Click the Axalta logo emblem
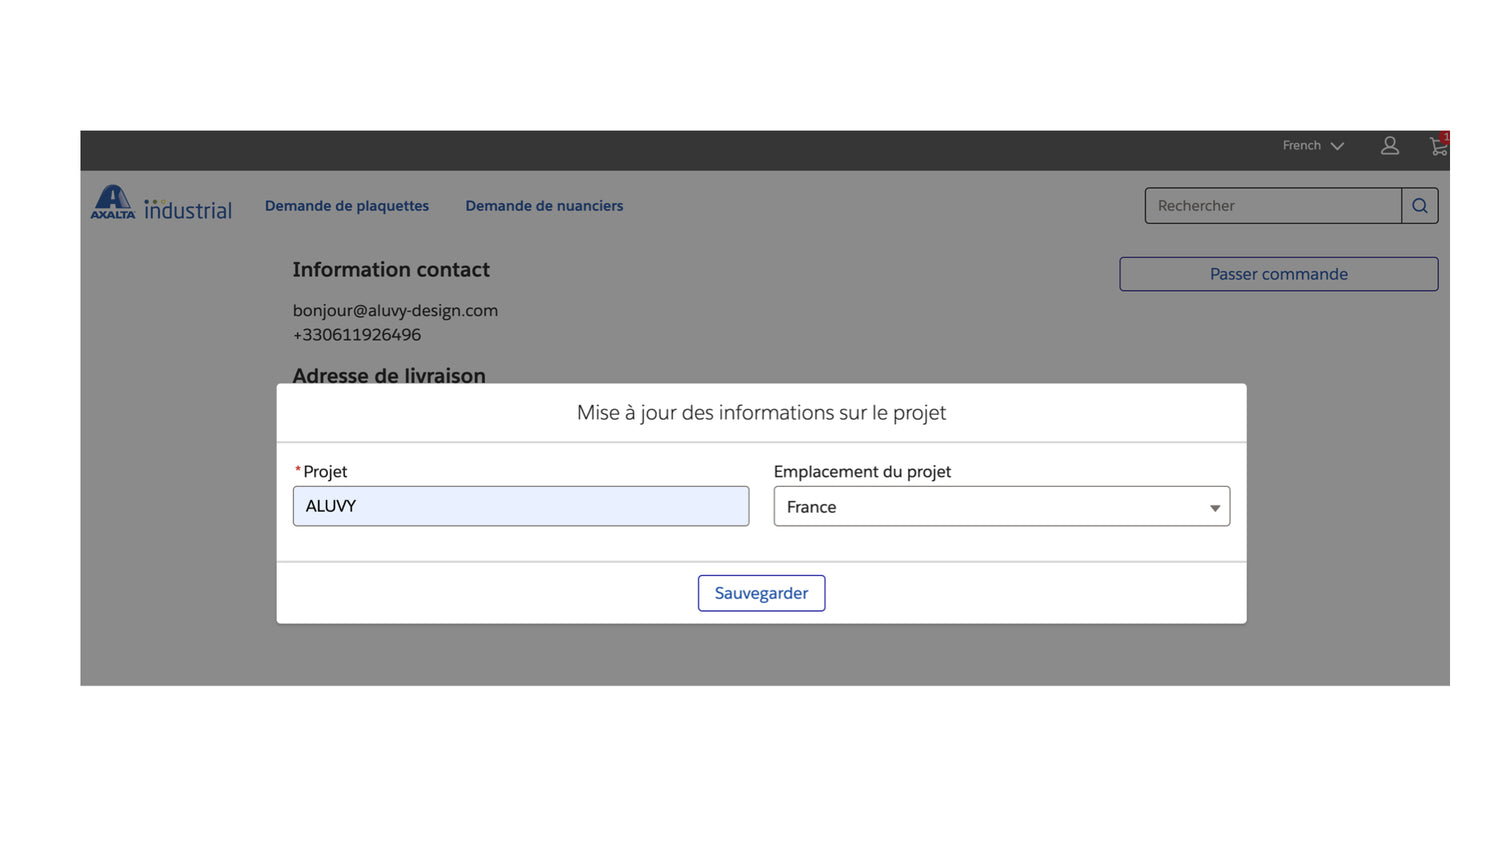This screenshot has width=1500, height=844. pyautogui.click(x=113, y=202)
